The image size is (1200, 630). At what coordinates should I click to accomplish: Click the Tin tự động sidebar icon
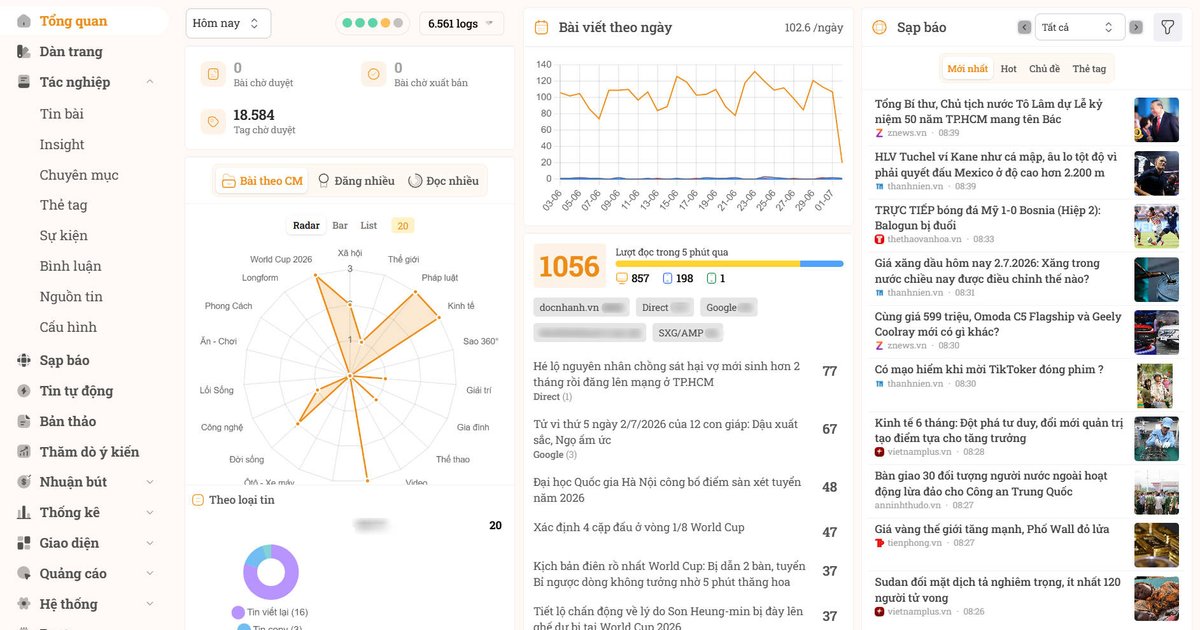point(24,390)
